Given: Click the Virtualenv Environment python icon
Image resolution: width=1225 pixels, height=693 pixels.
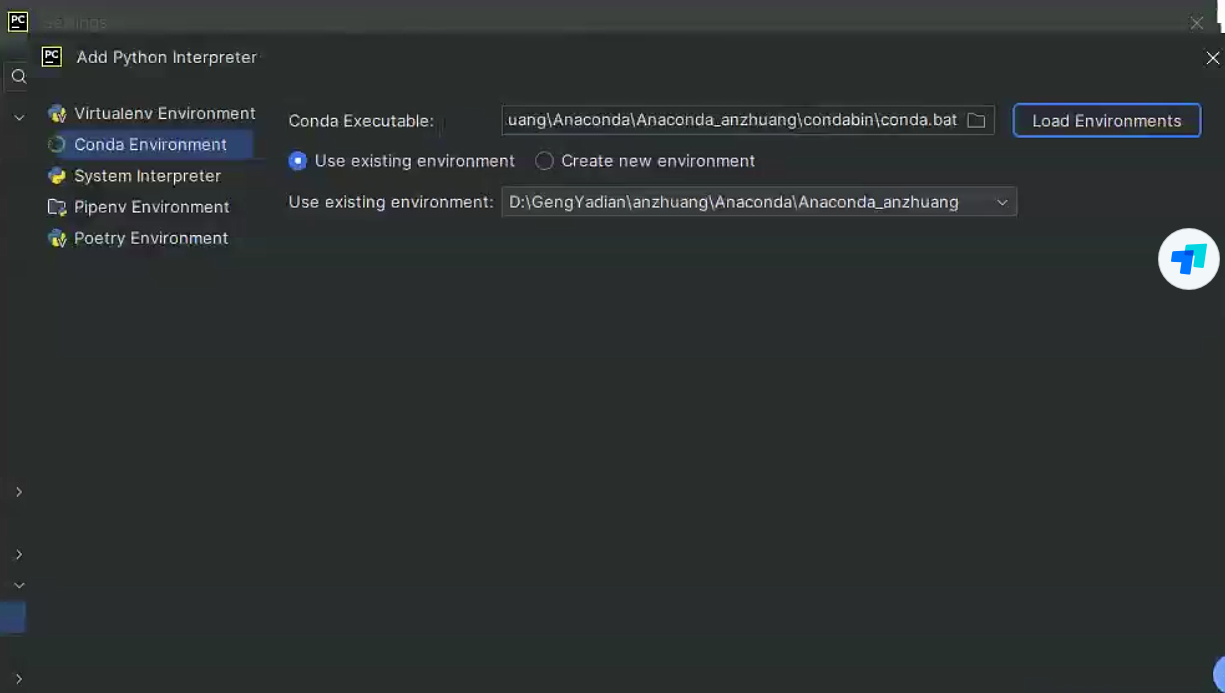Looking at the screenshot, I should tap(57, 114).
